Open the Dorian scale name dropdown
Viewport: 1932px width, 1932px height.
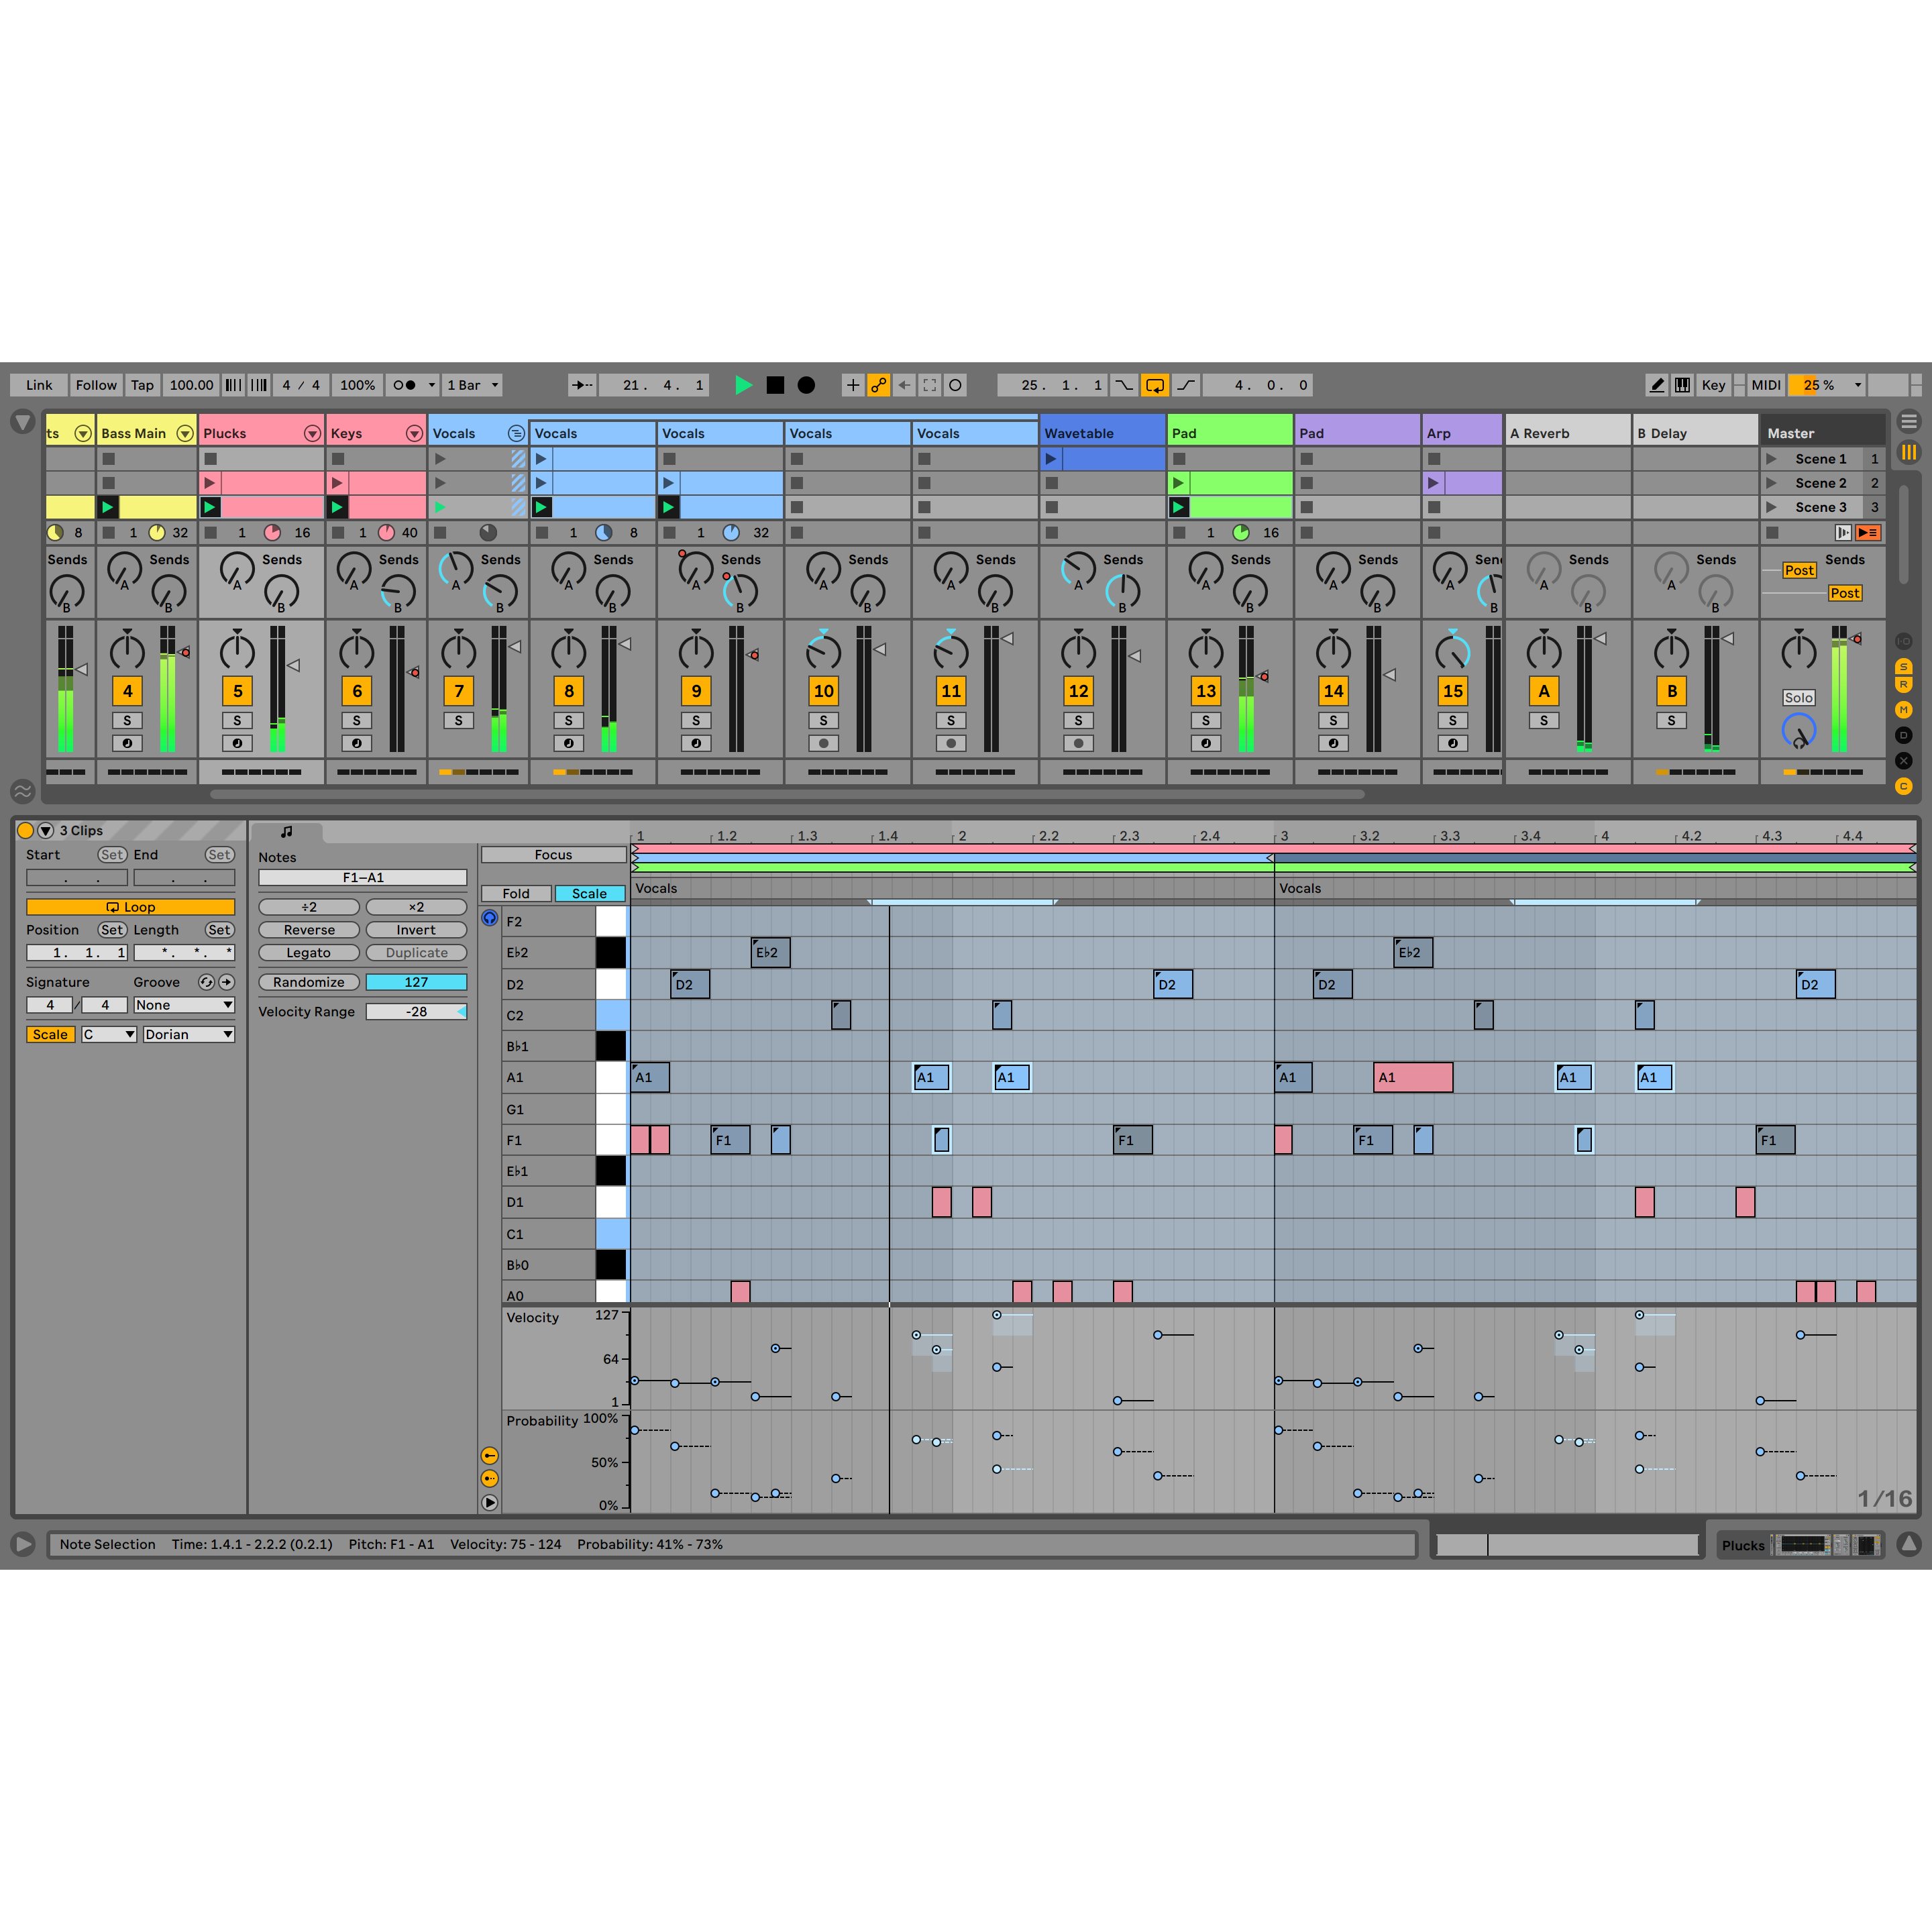click(x=188, y=1034)
